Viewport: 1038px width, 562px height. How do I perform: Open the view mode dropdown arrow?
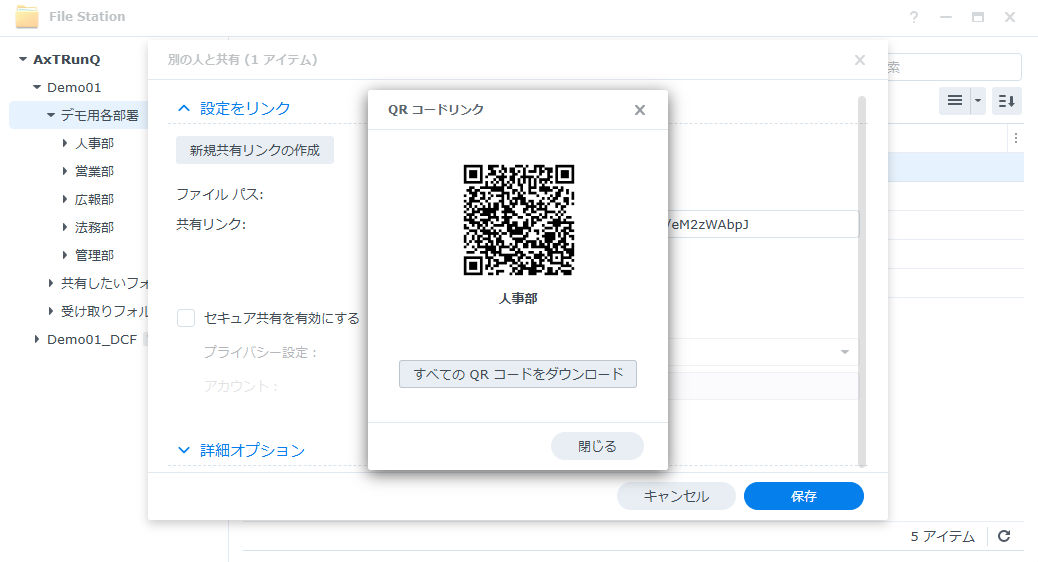[x=978, y=101]
